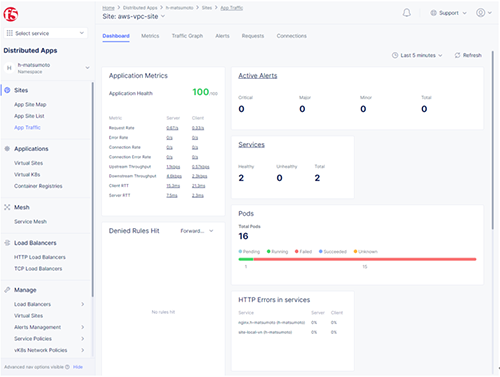Open the notifications bell icon
This screenshot has height=377, width=500.
pyautogui.click(x=406, y=13)
